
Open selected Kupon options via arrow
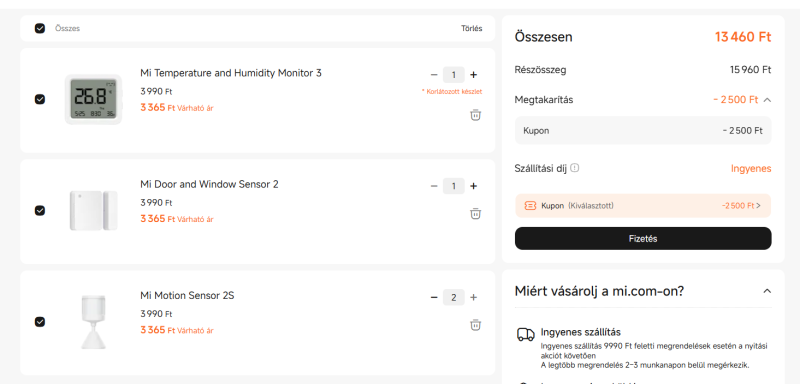point(758,206)
